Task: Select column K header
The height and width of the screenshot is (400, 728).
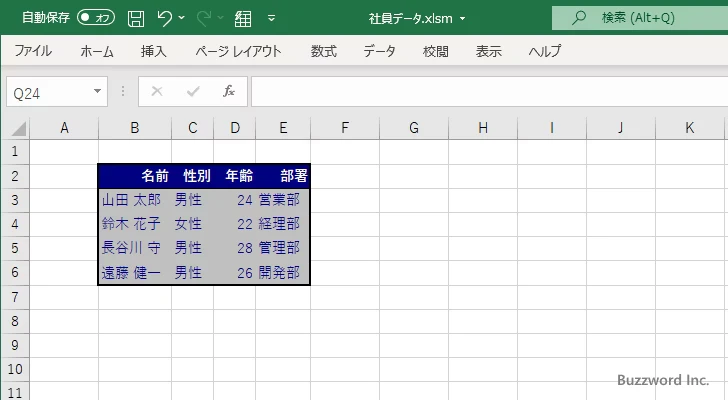Action: (690, 128)
